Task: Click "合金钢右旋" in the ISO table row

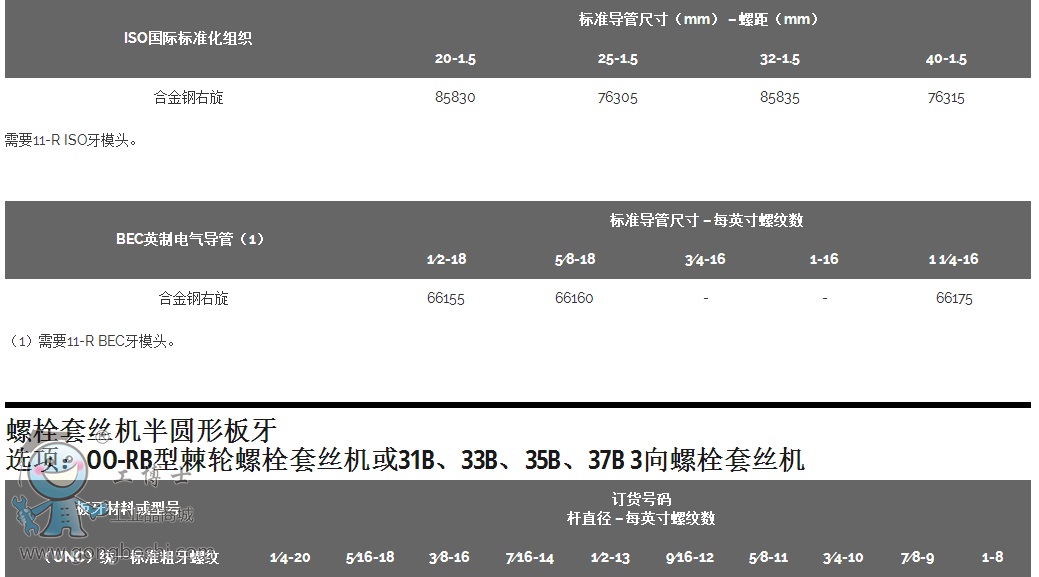Action: (x=188, y=97)
